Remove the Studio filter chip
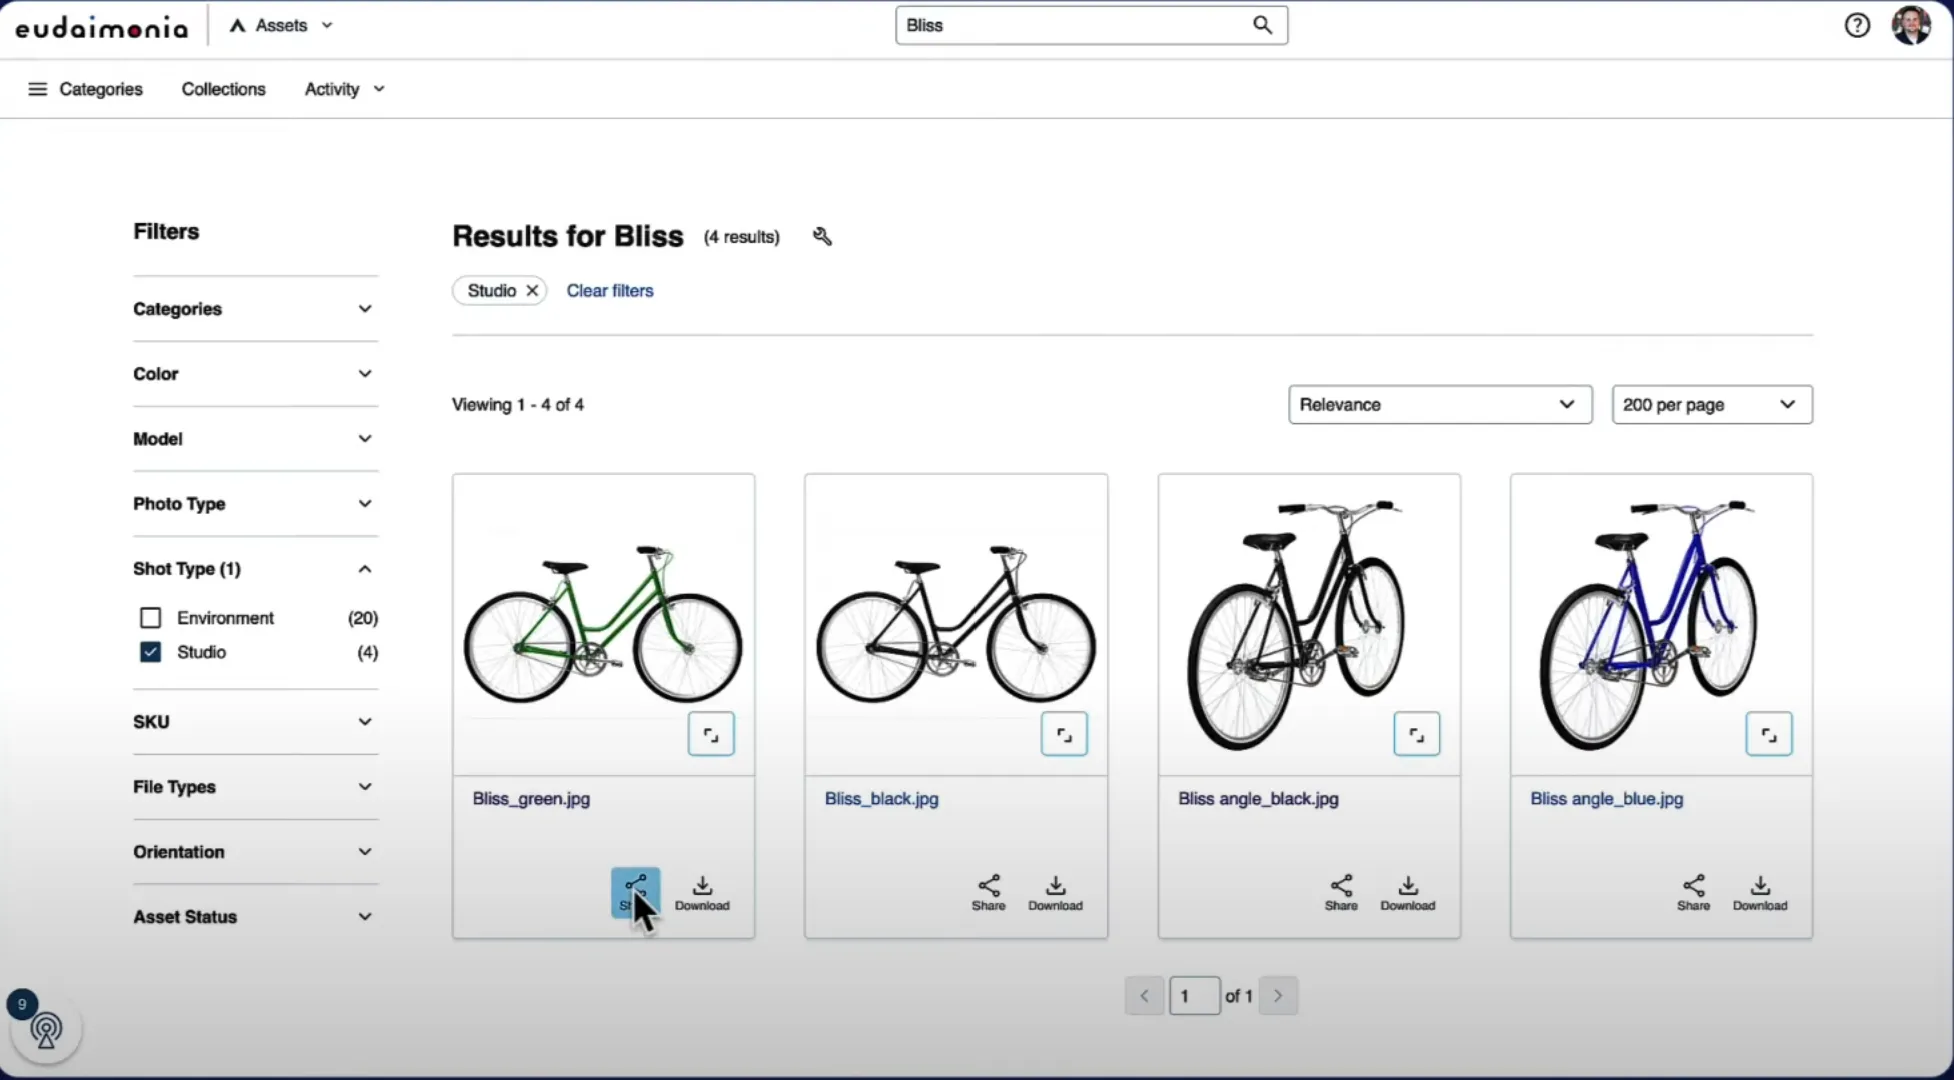Screen dimensions: 1954x1080 (x=532, y=291)
